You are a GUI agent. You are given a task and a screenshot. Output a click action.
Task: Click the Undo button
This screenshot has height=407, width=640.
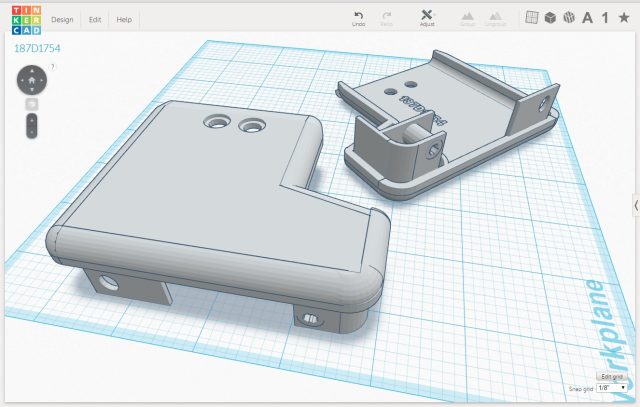click(358, 19)
